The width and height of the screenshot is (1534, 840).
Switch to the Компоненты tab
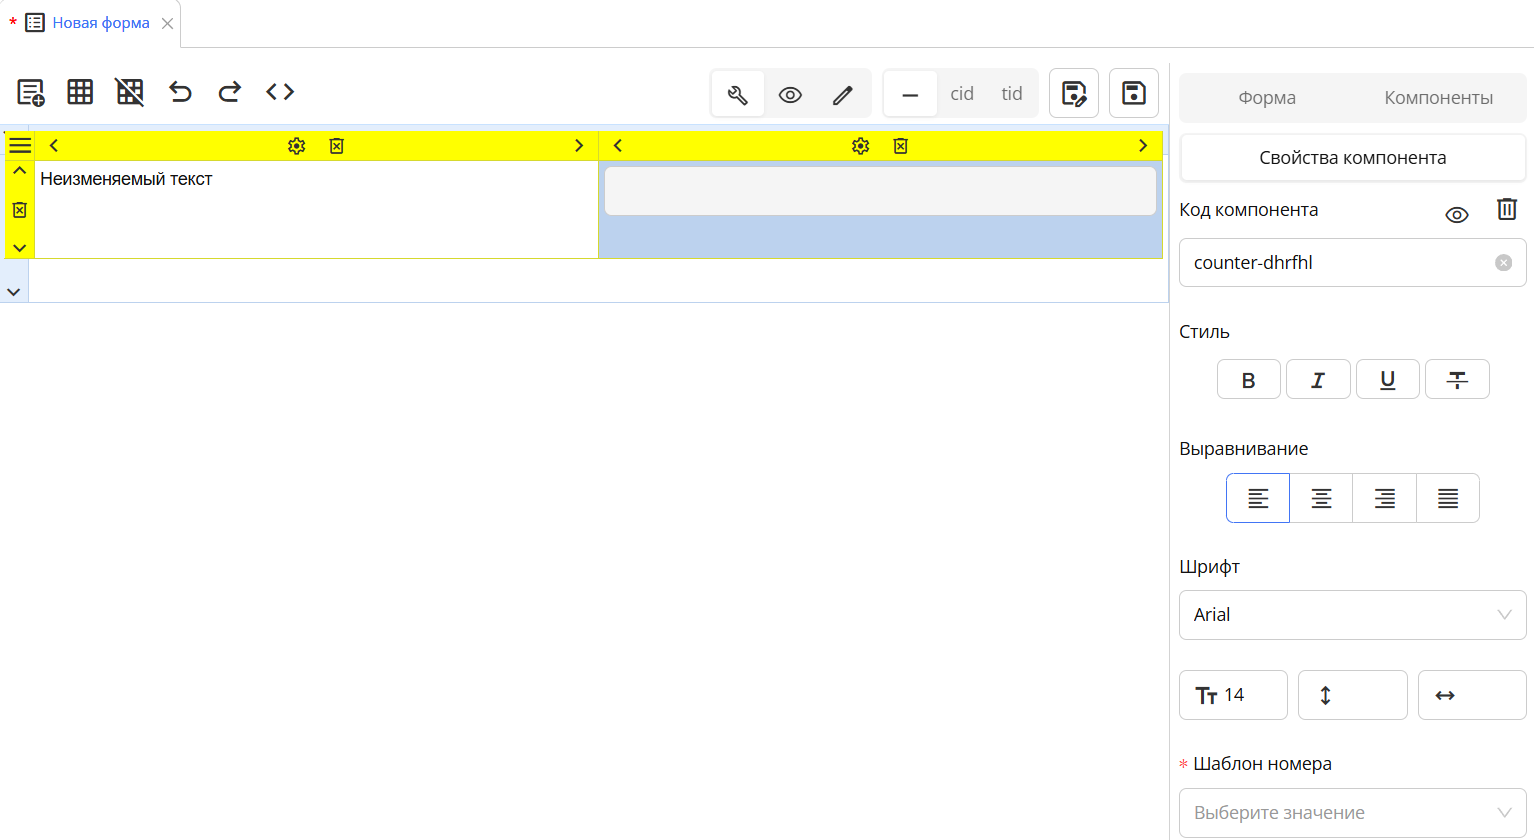(1438, 98)
